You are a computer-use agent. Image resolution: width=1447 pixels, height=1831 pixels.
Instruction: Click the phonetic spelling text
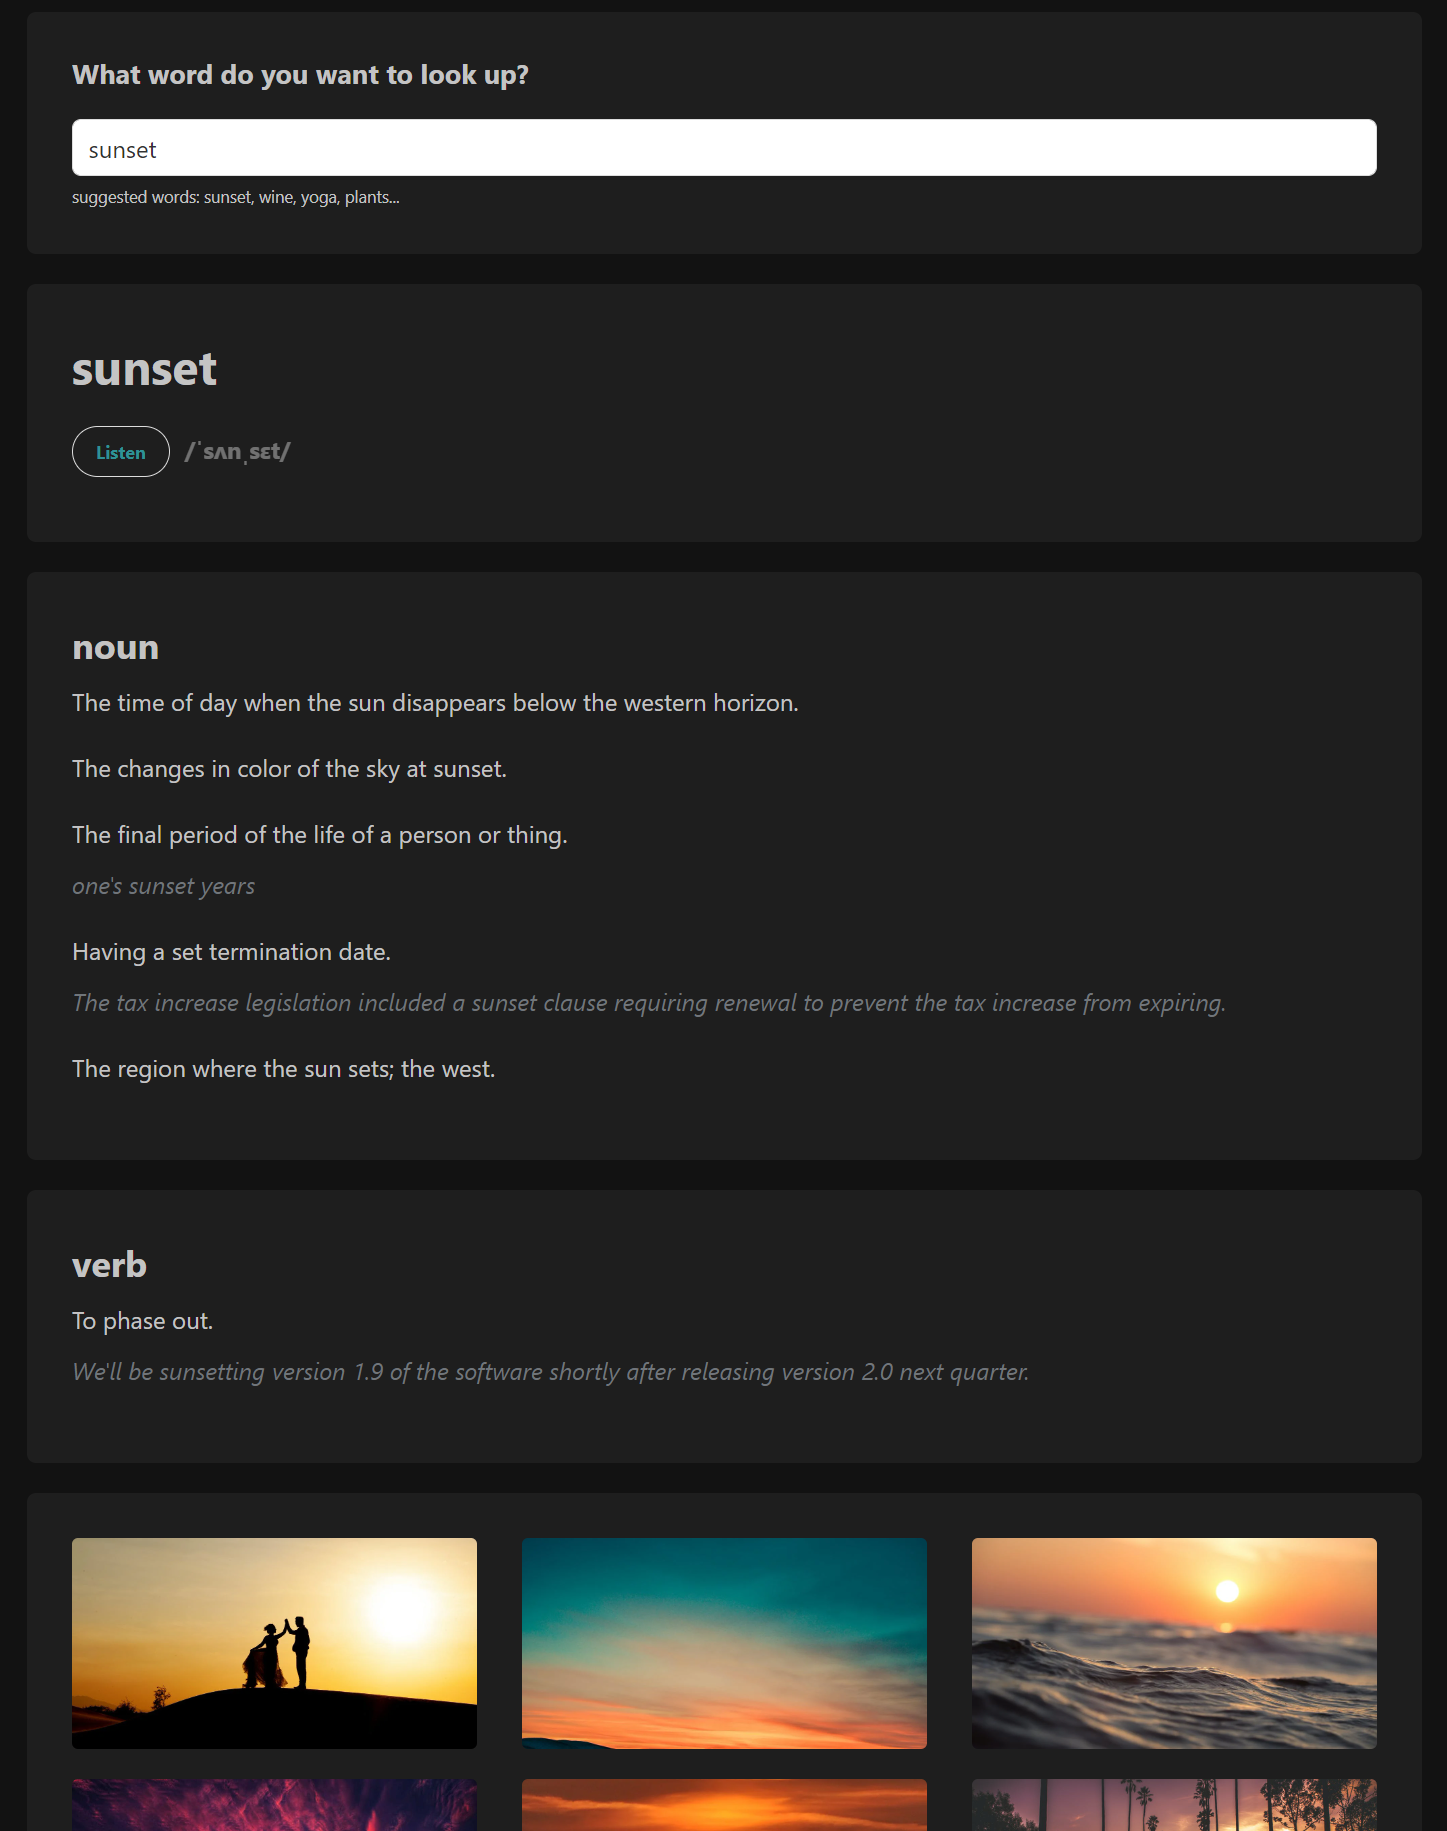click(238, 452)
